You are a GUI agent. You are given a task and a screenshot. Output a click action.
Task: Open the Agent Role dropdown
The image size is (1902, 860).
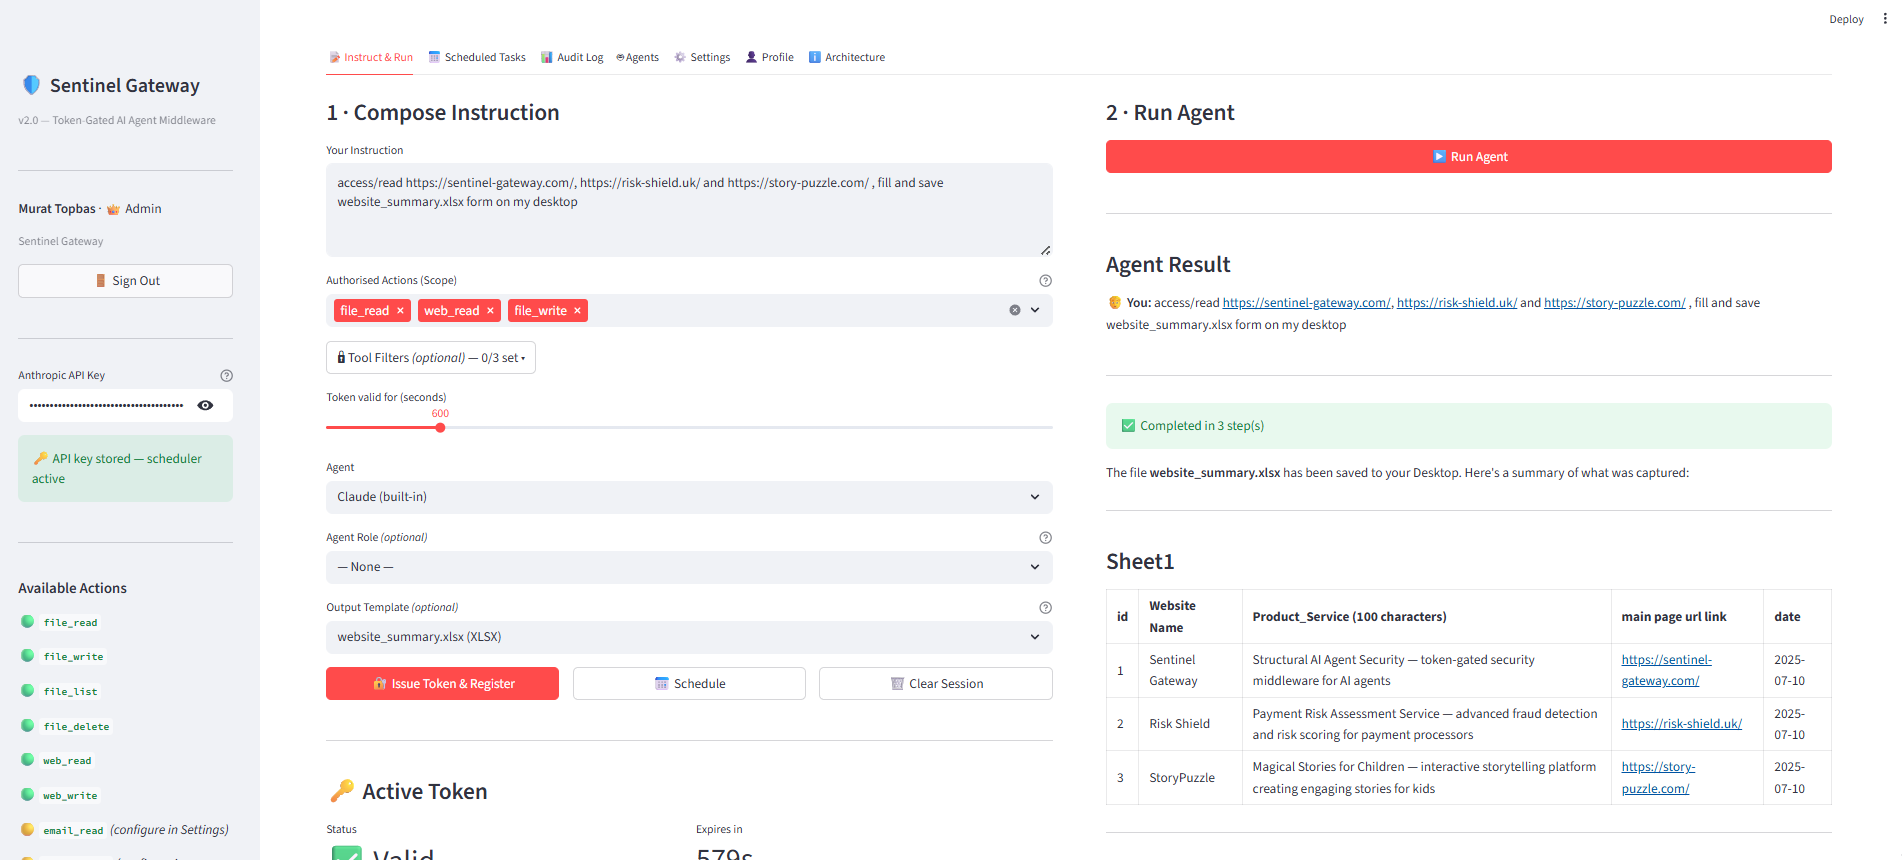[689, 567]
